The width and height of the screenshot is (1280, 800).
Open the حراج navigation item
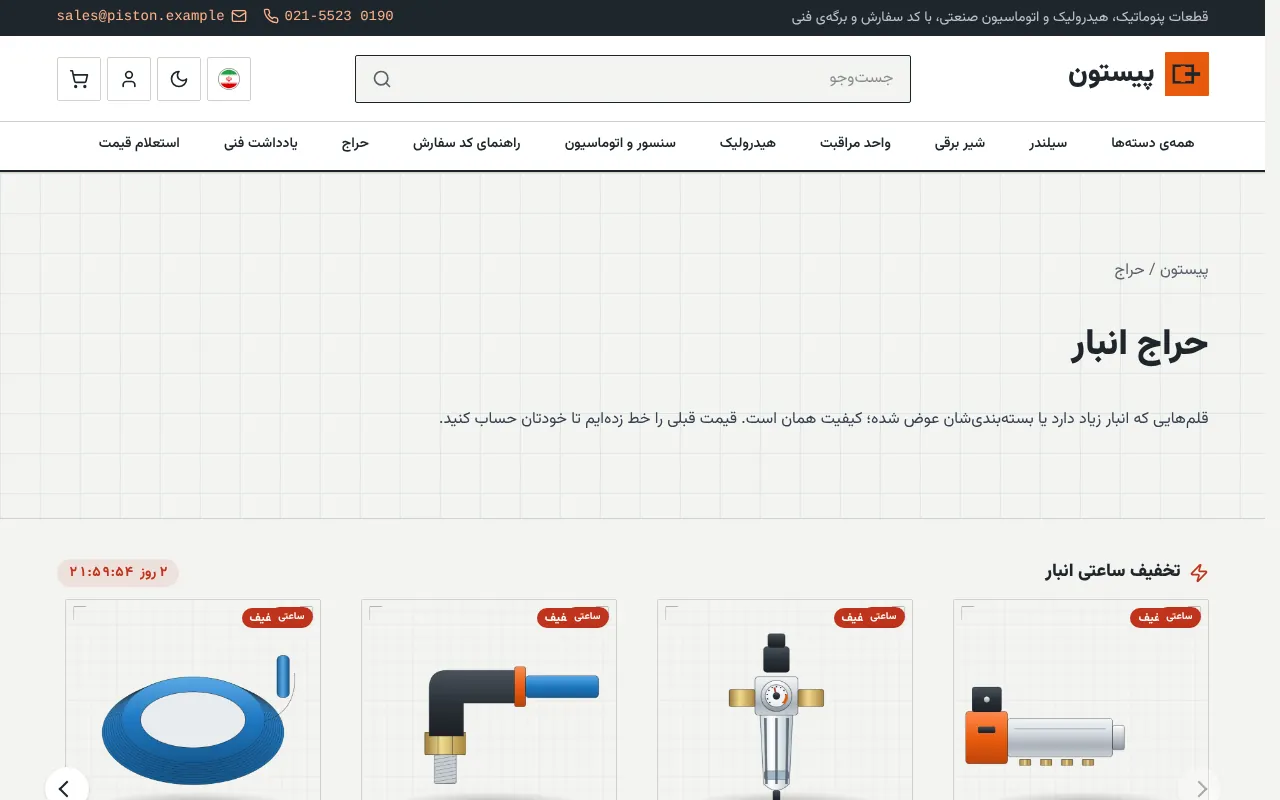click(356, 143)
